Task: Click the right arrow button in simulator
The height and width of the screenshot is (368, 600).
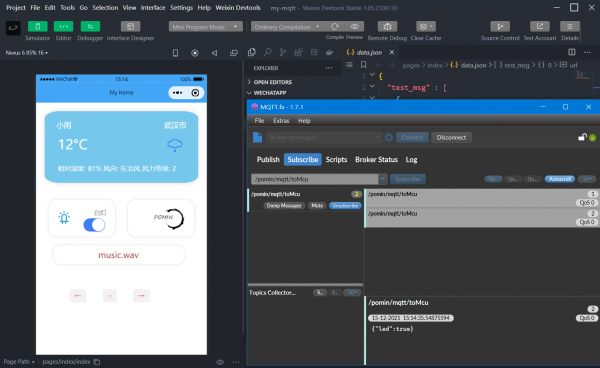Action: (141, 295)
